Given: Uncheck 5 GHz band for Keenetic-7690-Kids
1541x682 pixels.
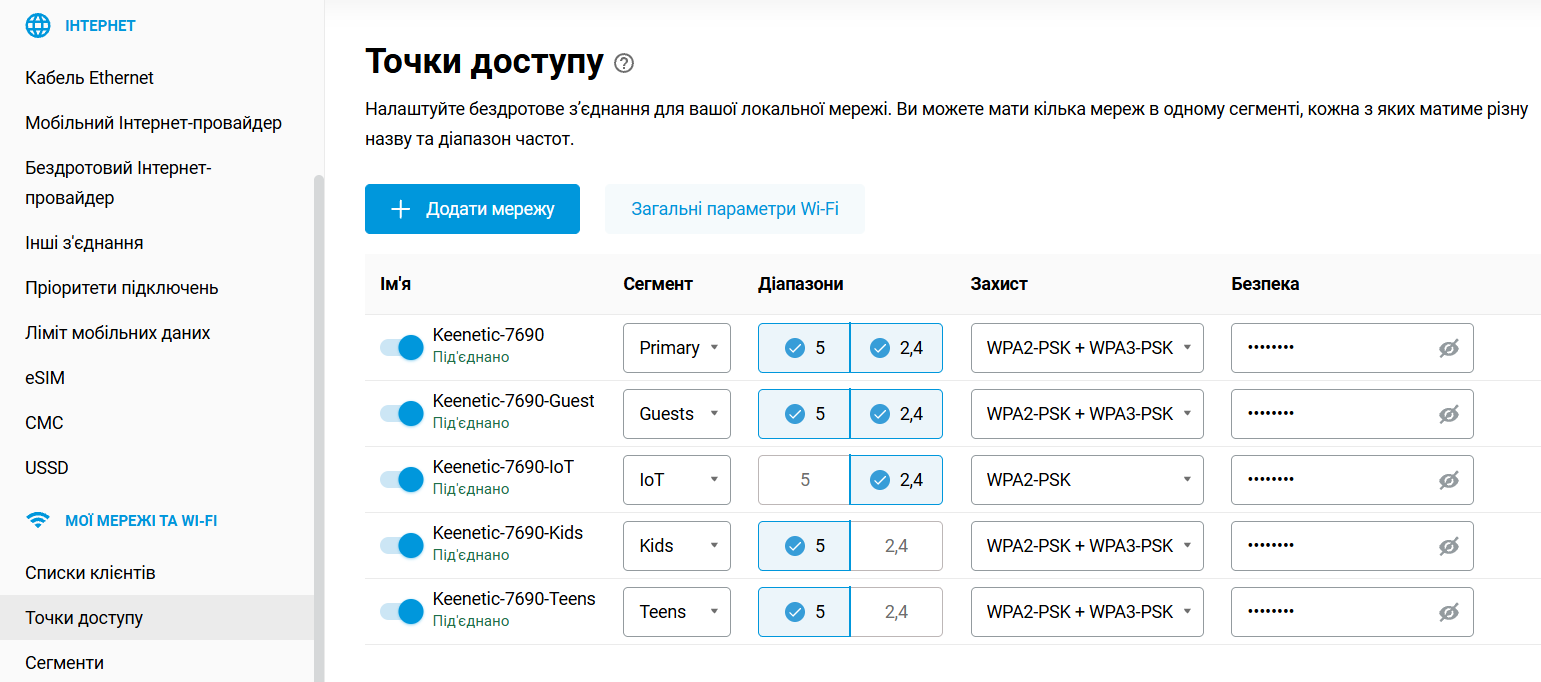Looking at the screenshot, I should (804, 546).
